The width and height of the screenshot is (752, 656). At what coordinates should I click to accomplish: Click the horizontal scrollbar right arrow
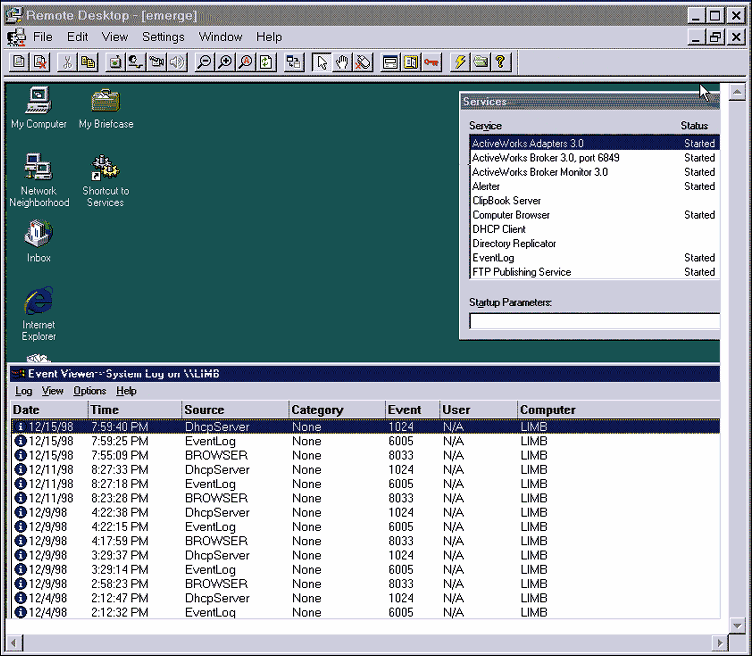719,643
